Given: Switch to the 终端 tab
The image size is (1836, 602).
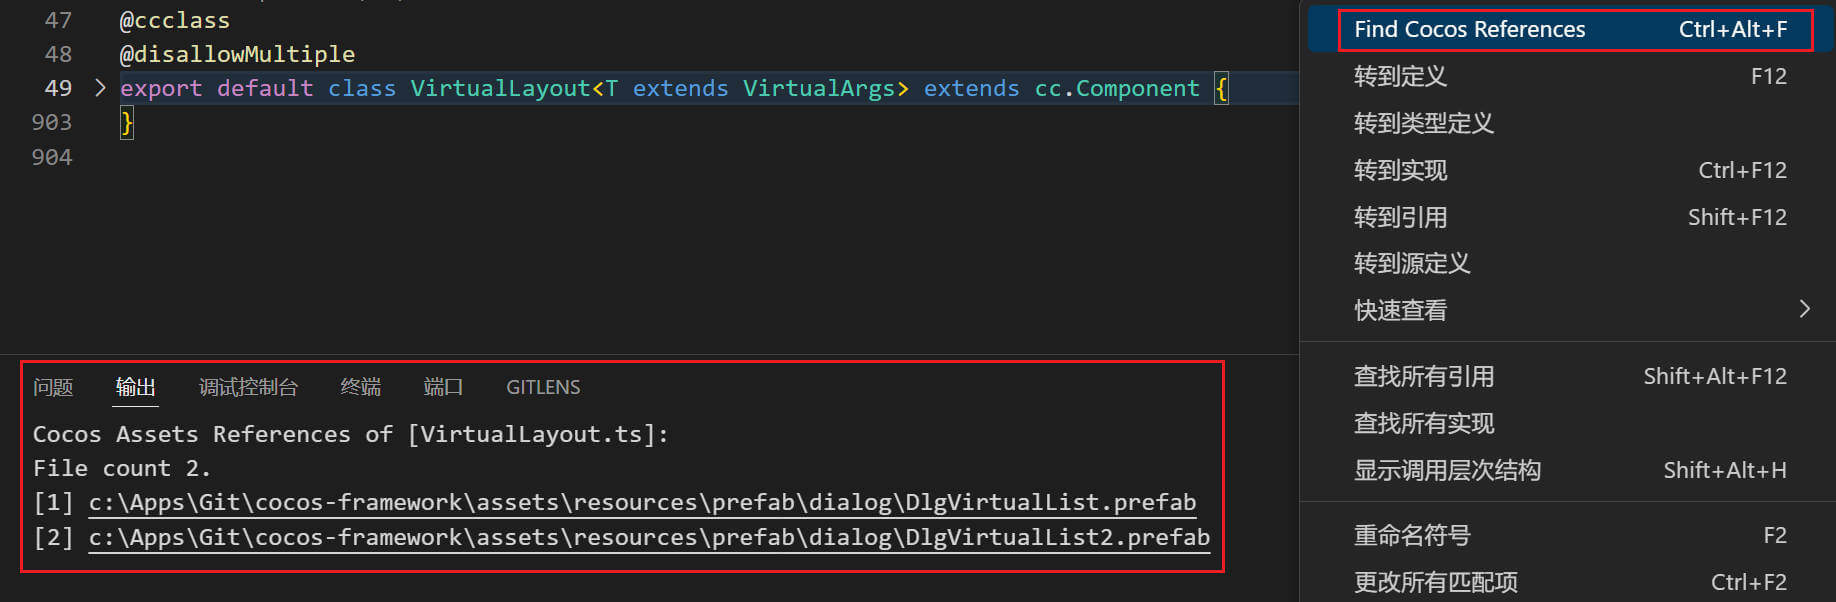Looking at the screenshot, I should [x=360, y=387].
